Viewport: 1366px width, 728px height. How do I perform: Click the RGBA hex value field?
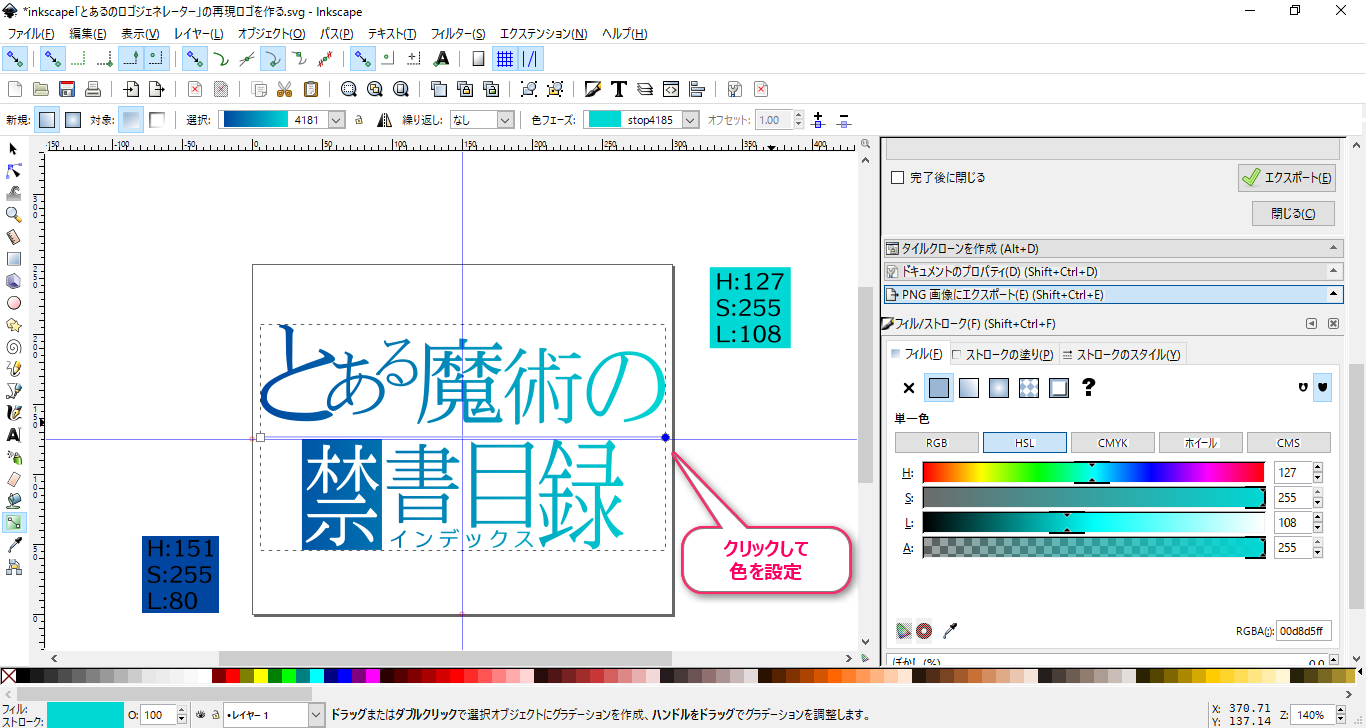click(x=1303, y=630)
